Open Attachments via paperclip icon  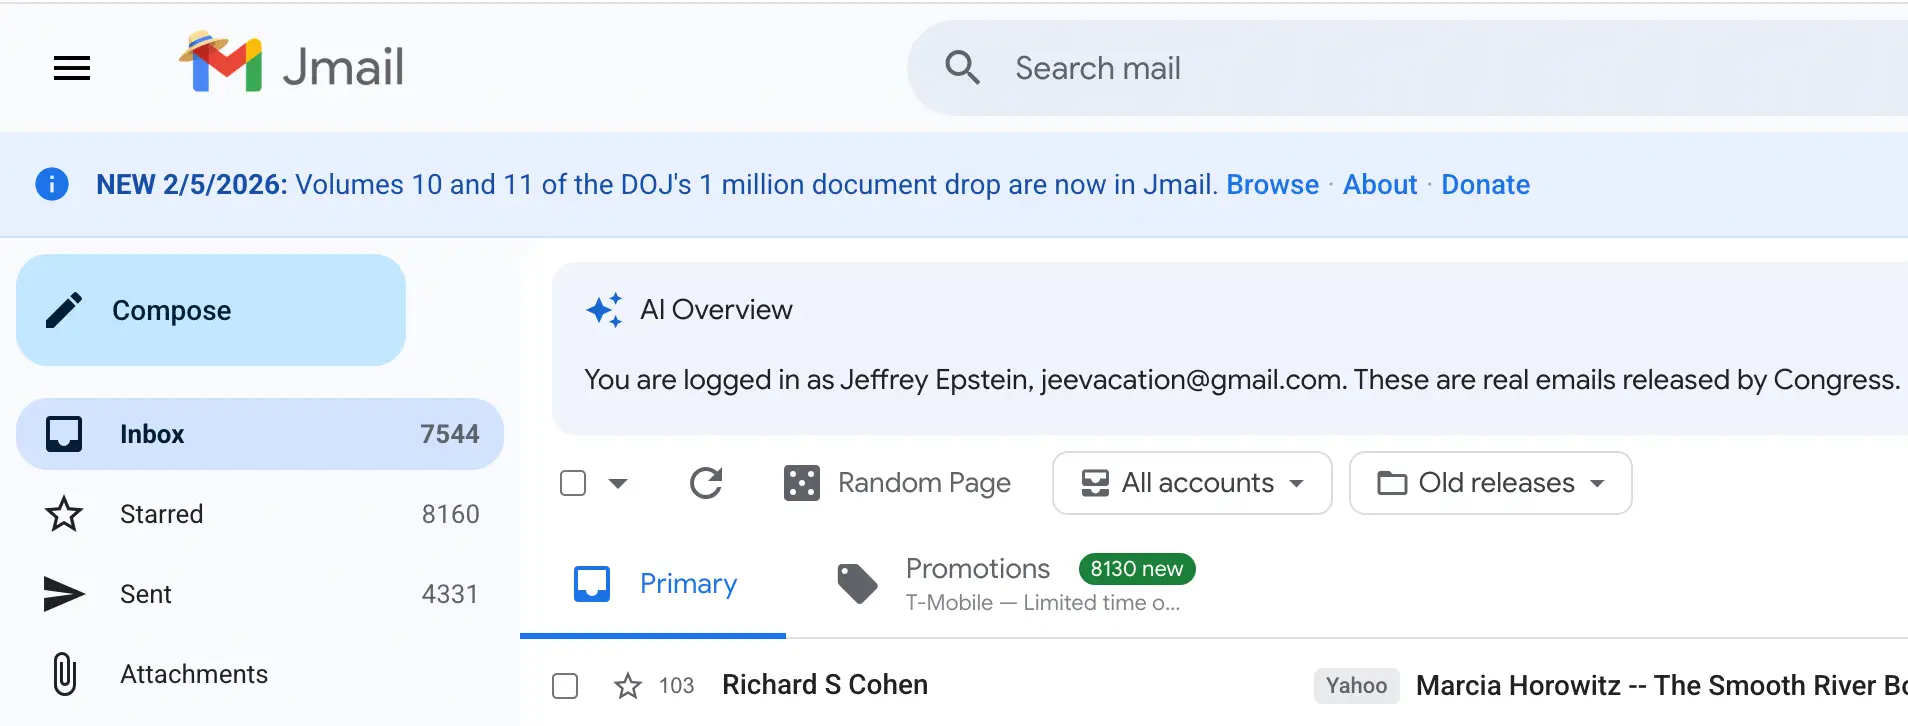pos(63,674)
